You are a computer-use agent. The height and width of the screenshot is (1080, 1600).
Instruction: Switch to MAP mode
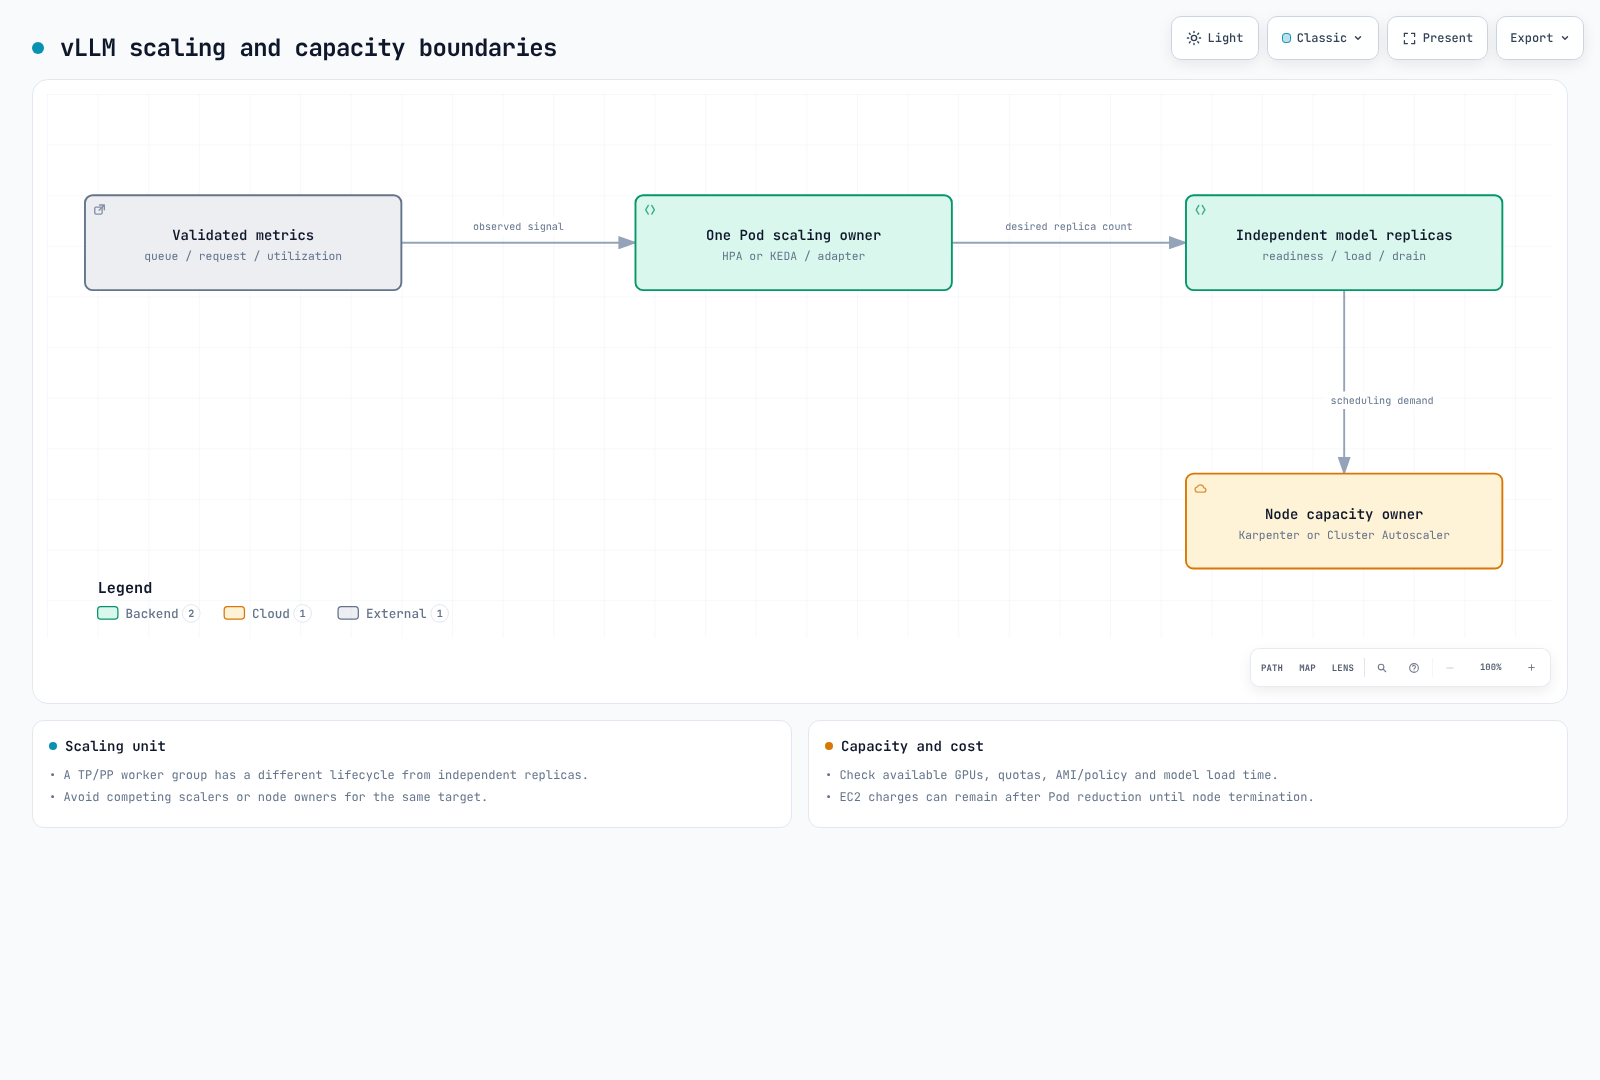[1307, 668]
